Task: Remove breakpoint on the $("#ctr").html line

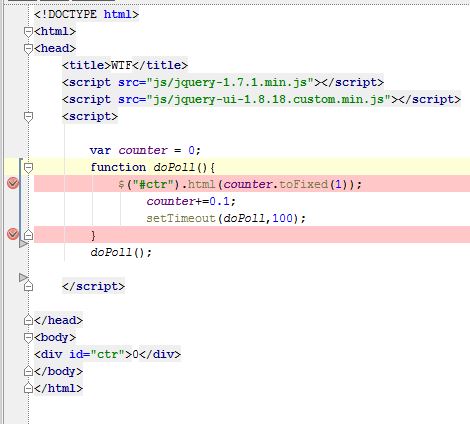Action: pos(13,183)
